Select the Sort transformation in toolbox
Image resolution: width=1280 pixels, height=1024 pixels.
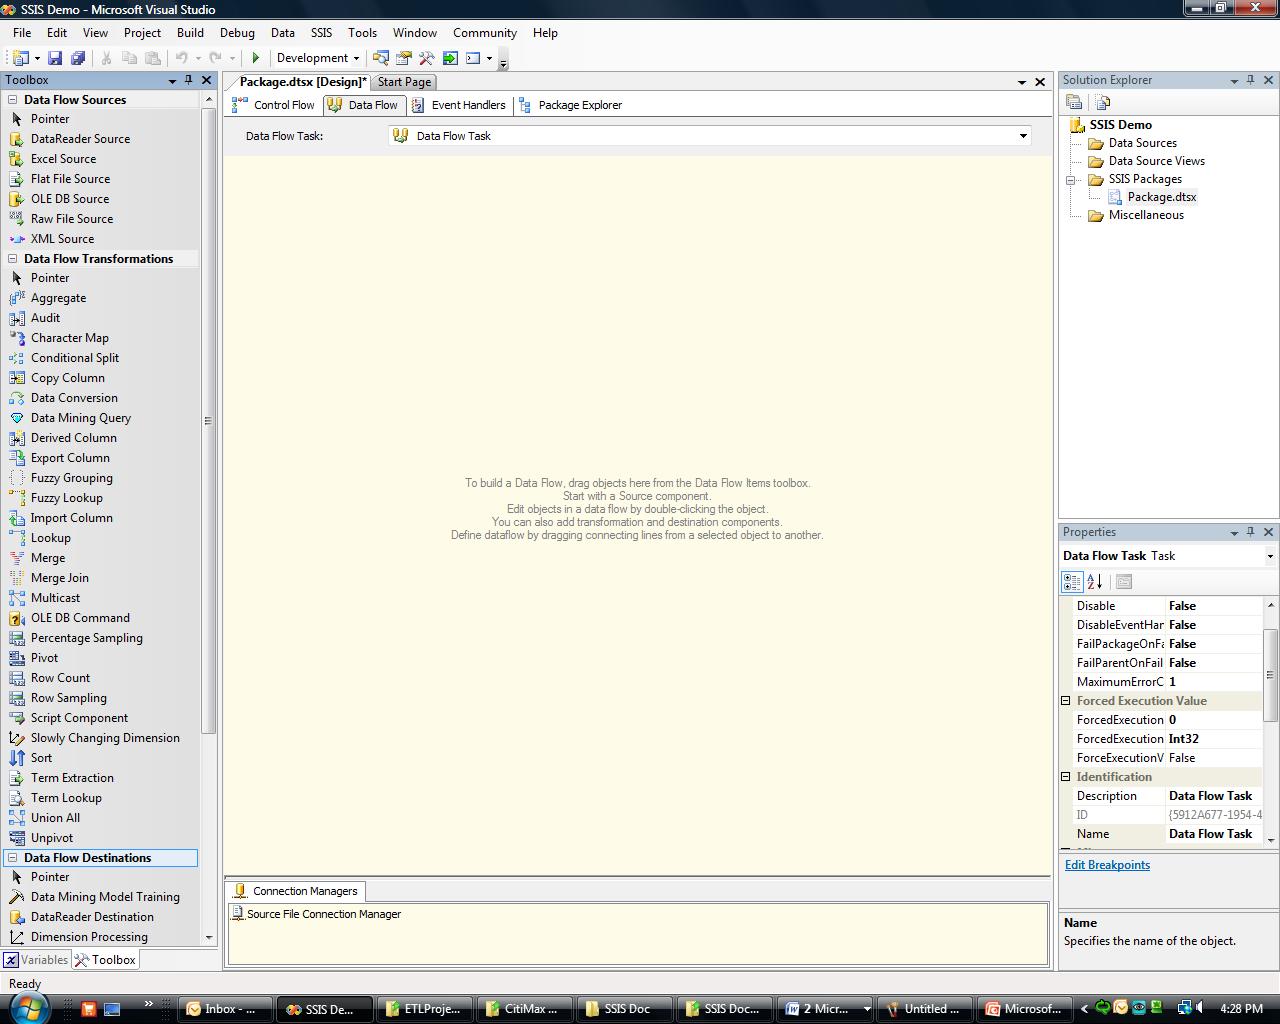[41, 758]
